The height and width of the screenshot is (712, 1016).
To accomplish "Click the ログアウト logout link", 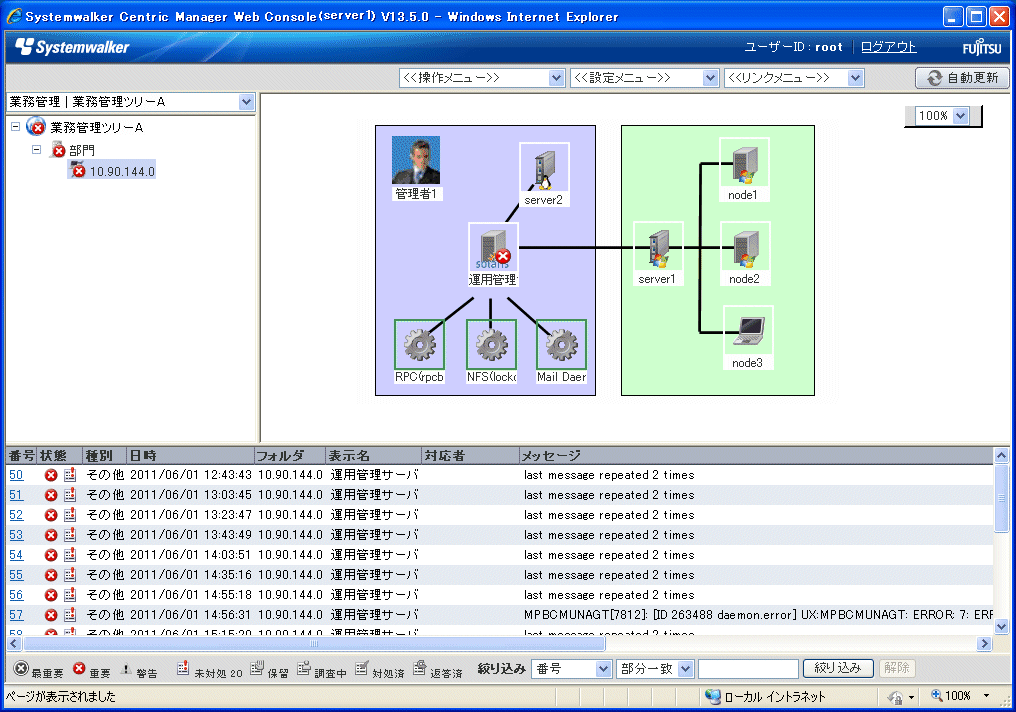I will pos(888,47).
